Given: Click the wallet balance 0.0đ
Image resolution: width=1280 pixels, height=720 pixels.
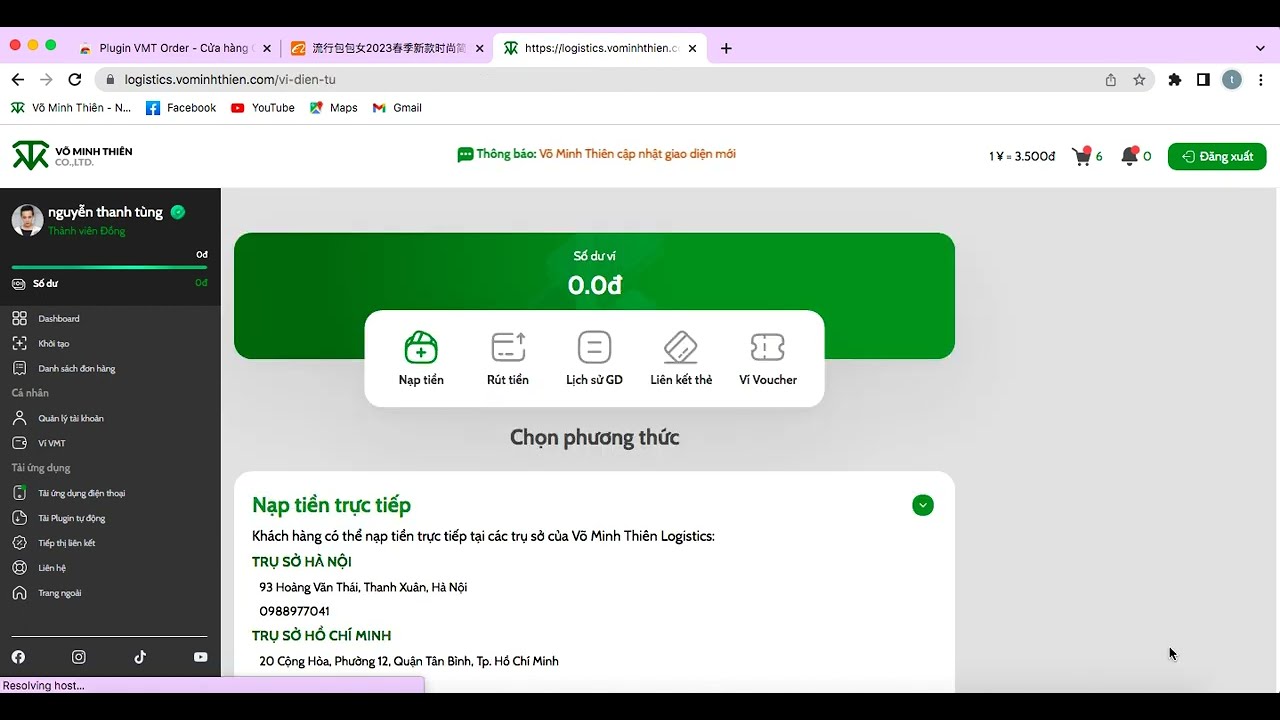Looking at the screenshot, I should pyautogui.click(x=595, y=285).
